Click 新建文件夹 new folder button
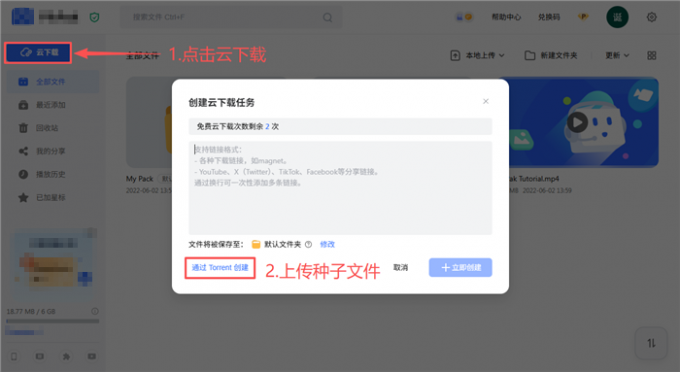Screen dimensions: 680x372 click(x=551, y=55)
